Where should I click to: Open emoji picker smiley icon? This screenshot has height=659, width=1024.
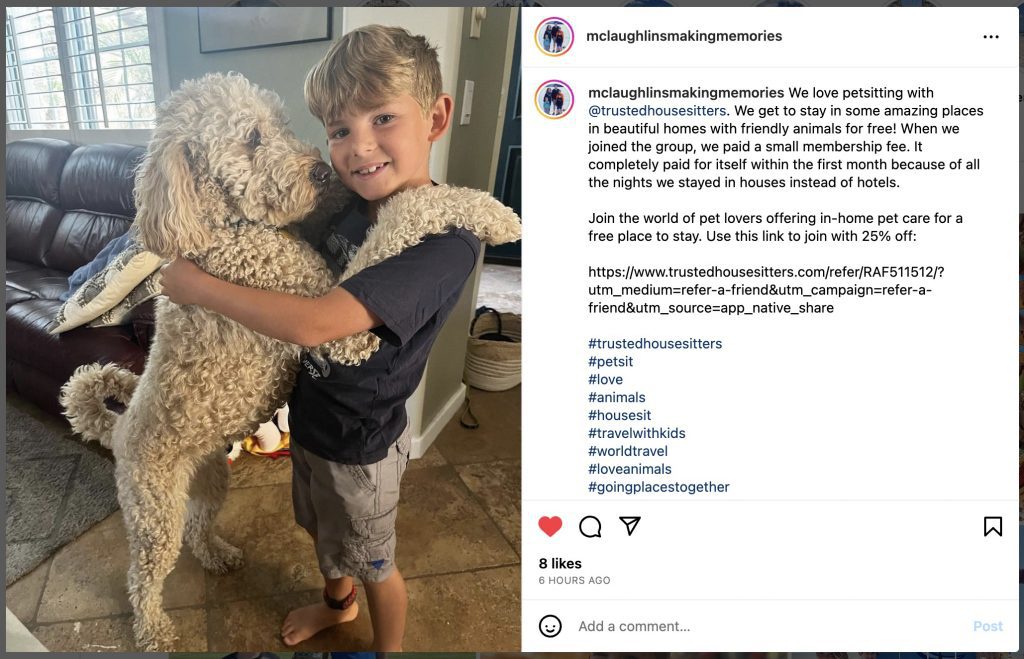pyautogui.click(x=550, y=626)
